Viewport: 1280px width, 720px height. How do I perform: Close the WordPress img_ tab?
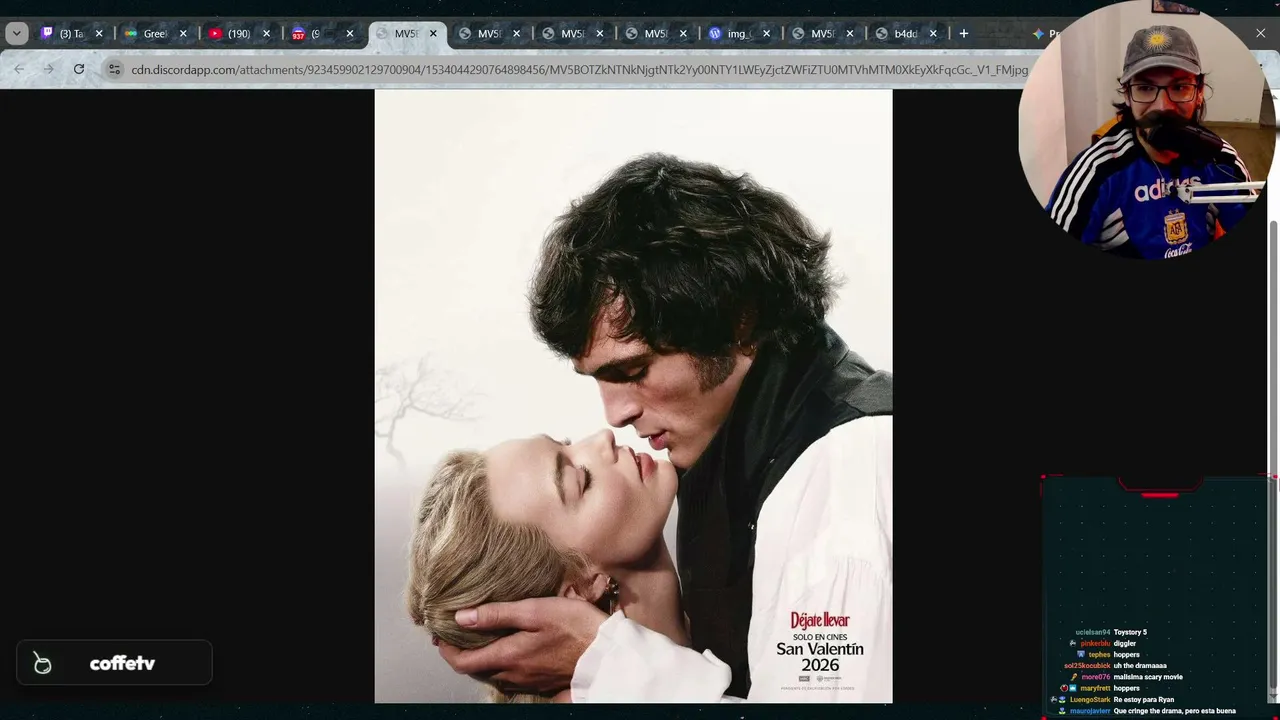[x=767, y=33]
